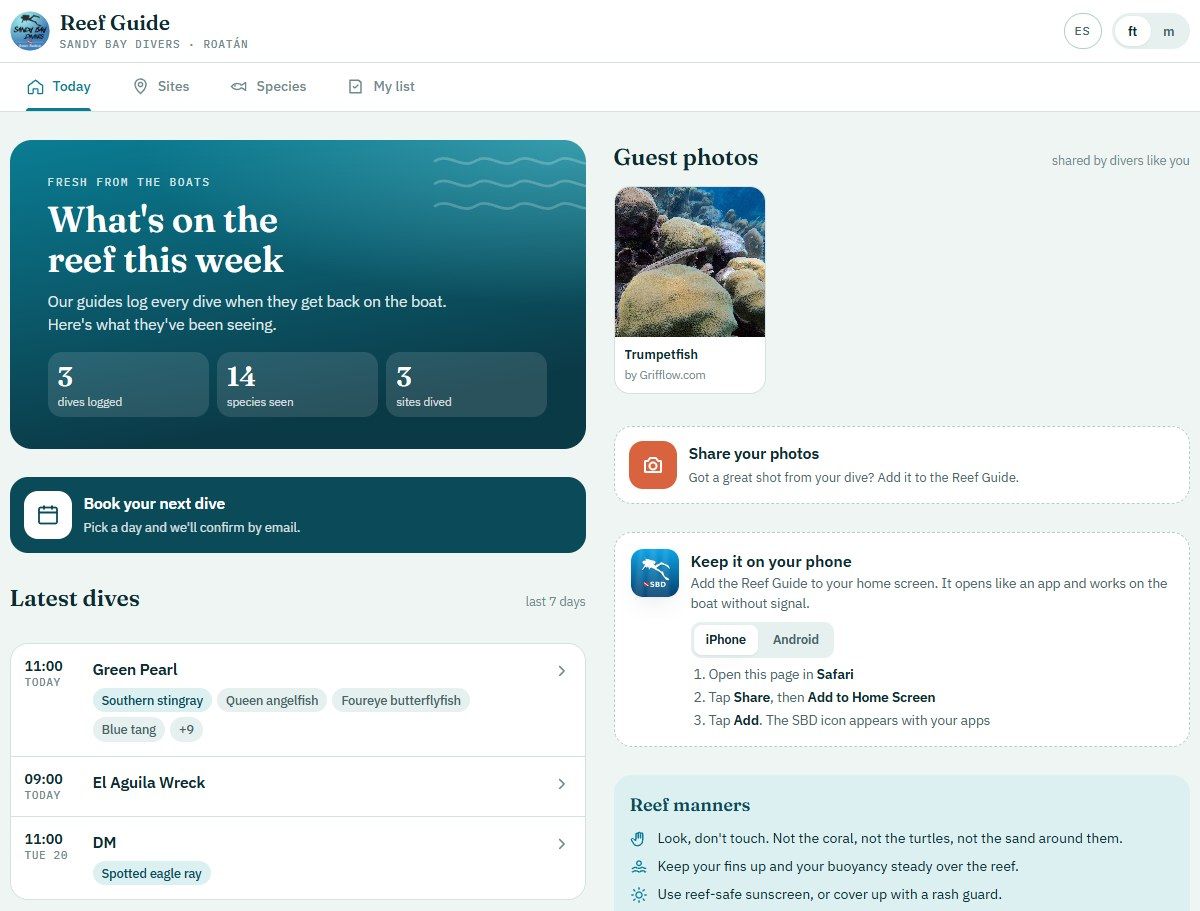Expand the DM dive chevron
1200x911 pixels.
562,844
